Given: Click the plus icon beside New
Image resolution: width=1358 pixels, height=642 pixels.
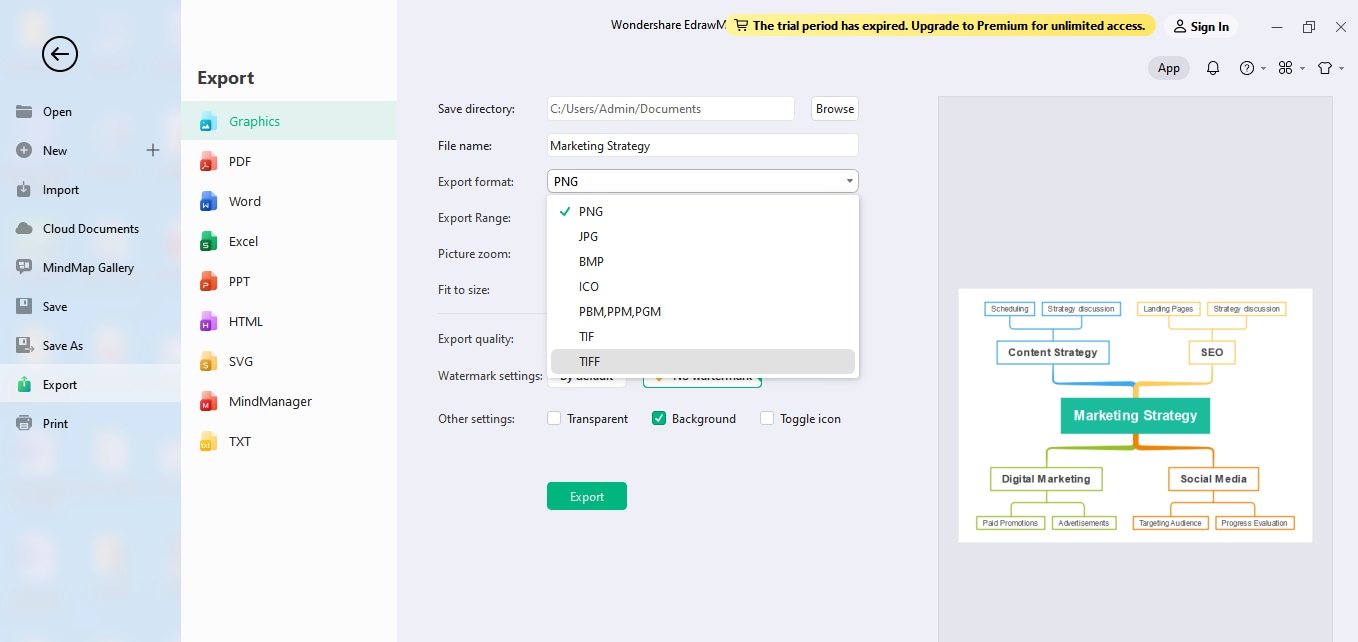Looking at the screenshot, I should click(x=153, y=151).
